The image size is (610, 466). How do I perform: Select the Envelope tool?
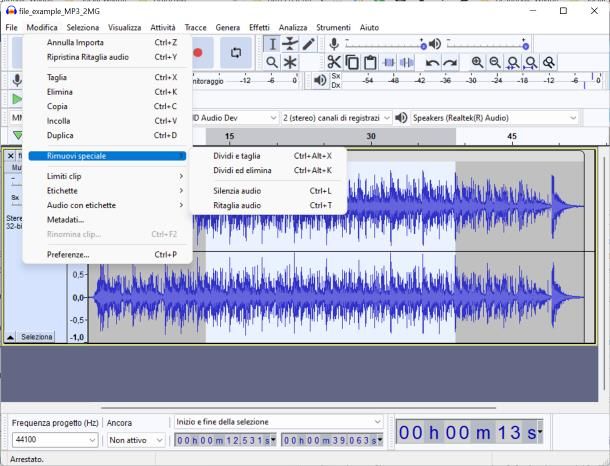[x=290, y=44]
